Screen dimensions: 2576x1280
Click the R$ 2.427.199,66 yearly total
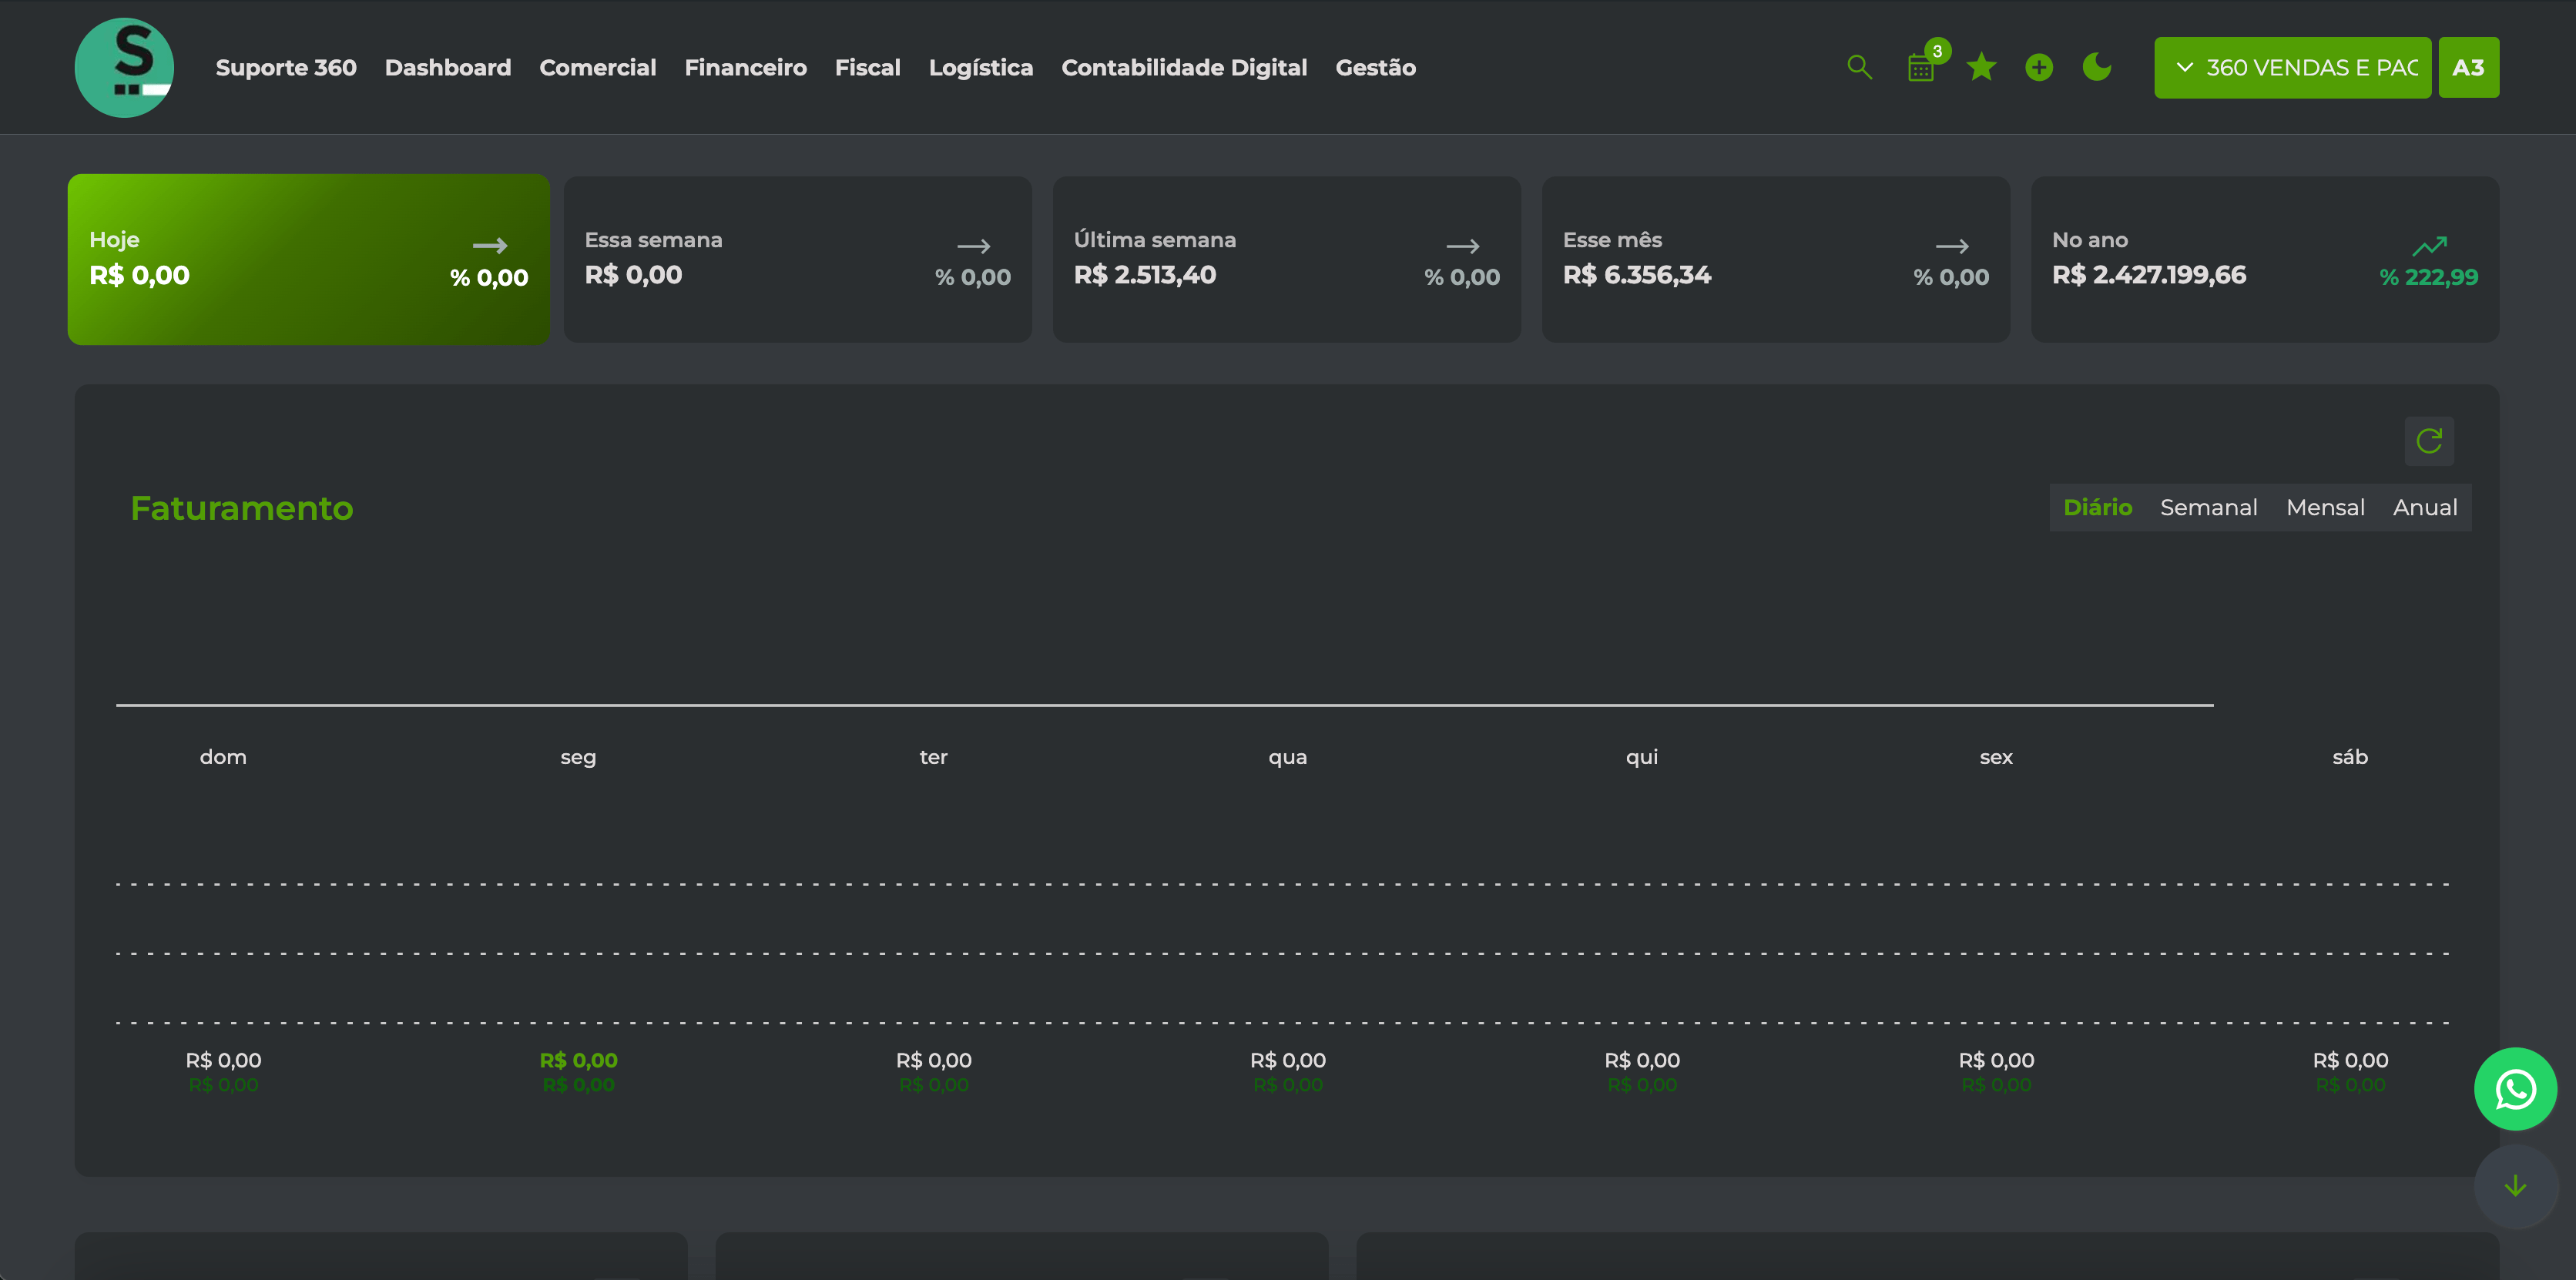2149,274
